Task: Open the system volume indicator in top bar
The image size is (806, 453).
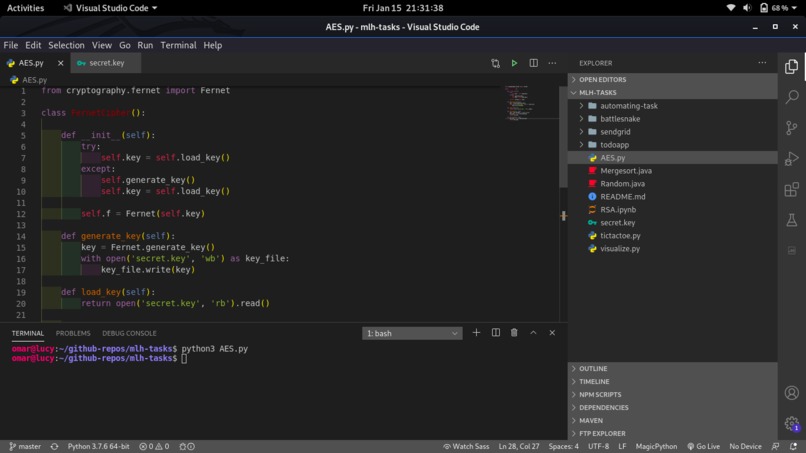Action: click(x=747, y=8)
